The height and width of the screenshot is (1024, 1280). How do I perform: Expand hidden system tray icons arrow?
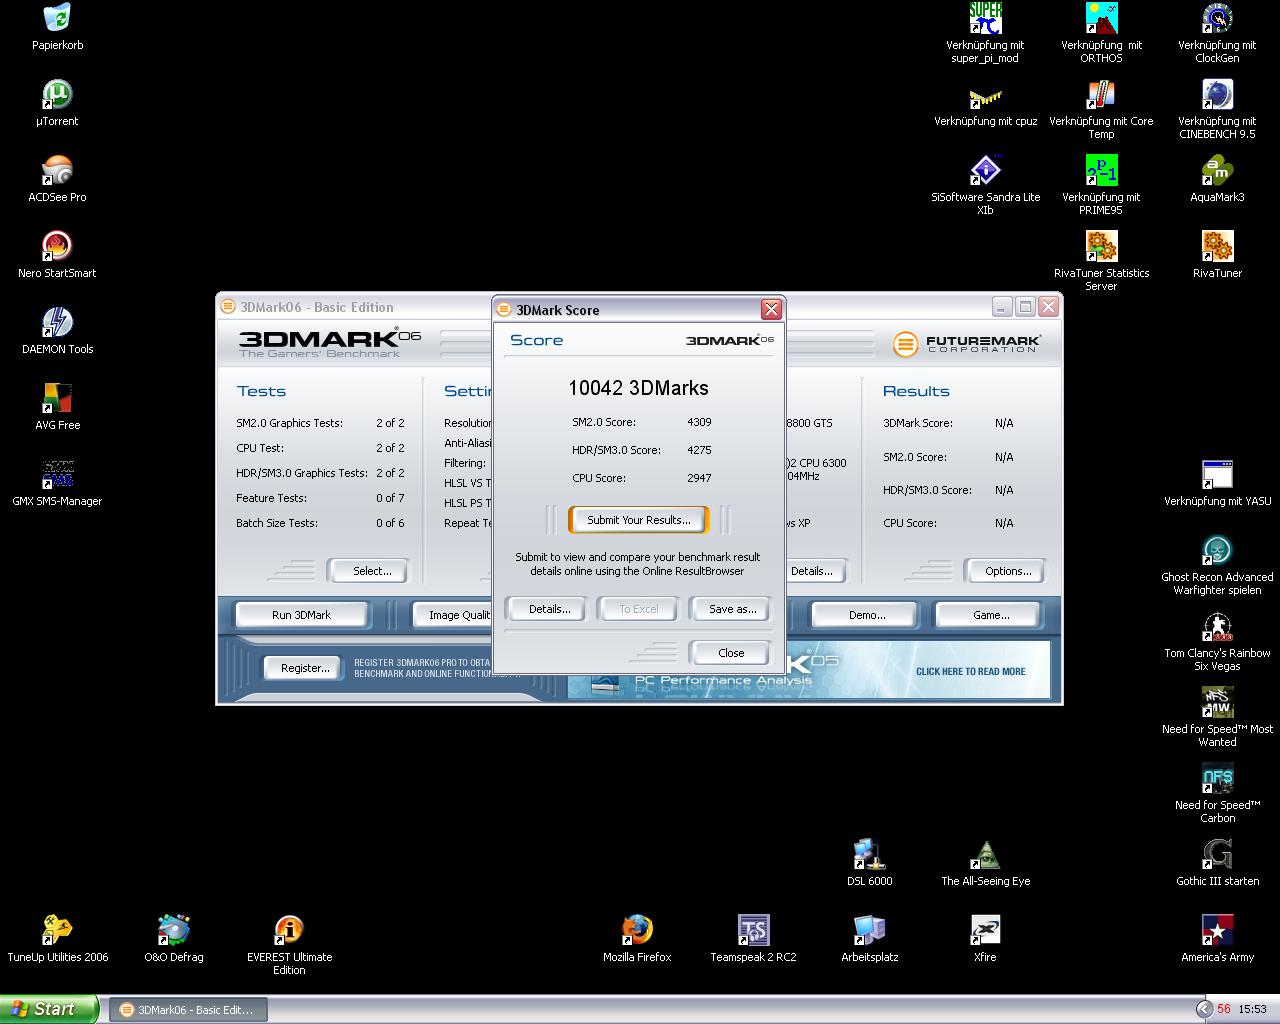(x=1204, y=1009)
